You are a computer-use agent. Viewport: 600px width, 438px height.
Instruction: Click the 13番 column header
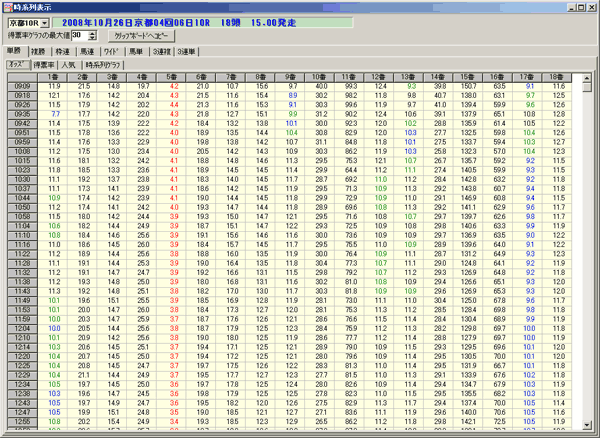pos(409,77)
